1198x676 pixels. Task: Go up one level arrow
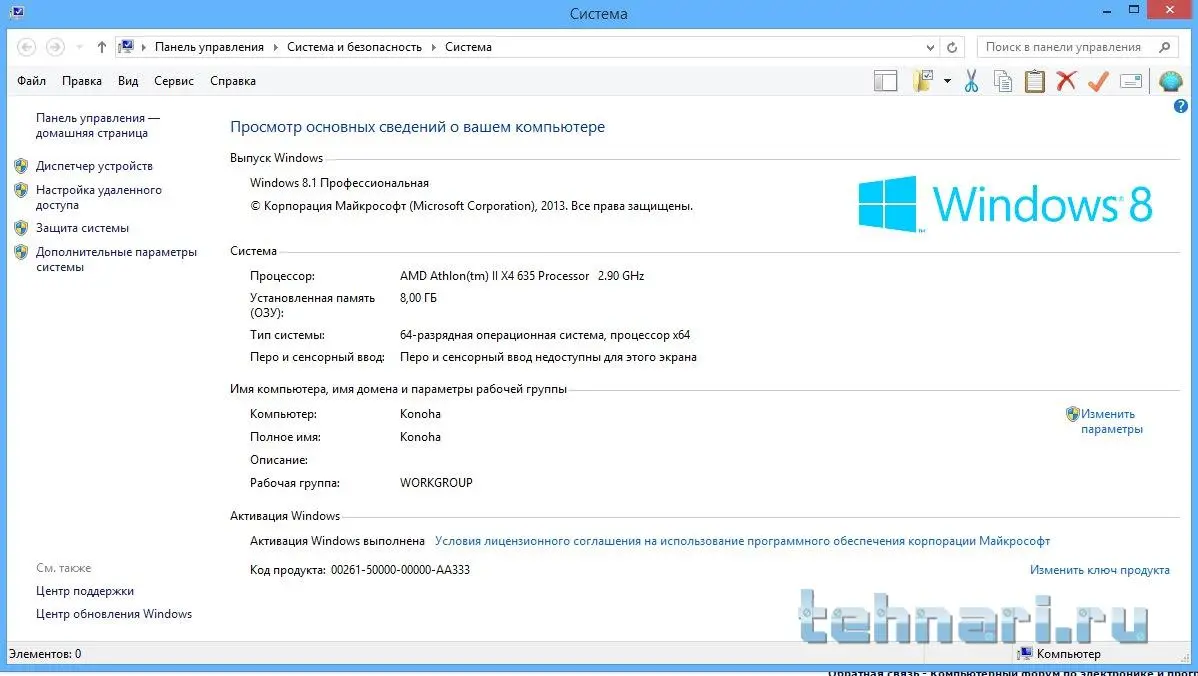102,47
